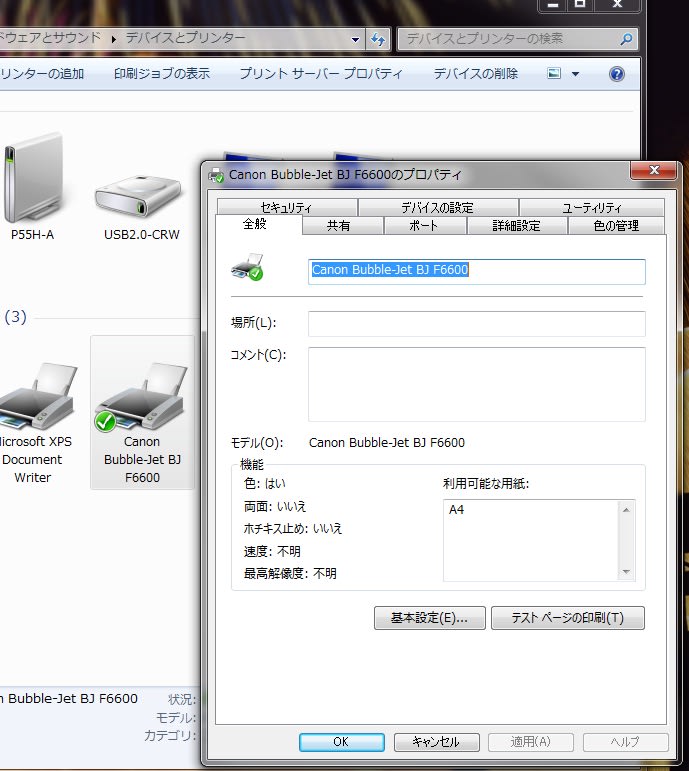The image size is (689, 771).
Task: Switch to the ポート tab
Action: pos(423,226)
